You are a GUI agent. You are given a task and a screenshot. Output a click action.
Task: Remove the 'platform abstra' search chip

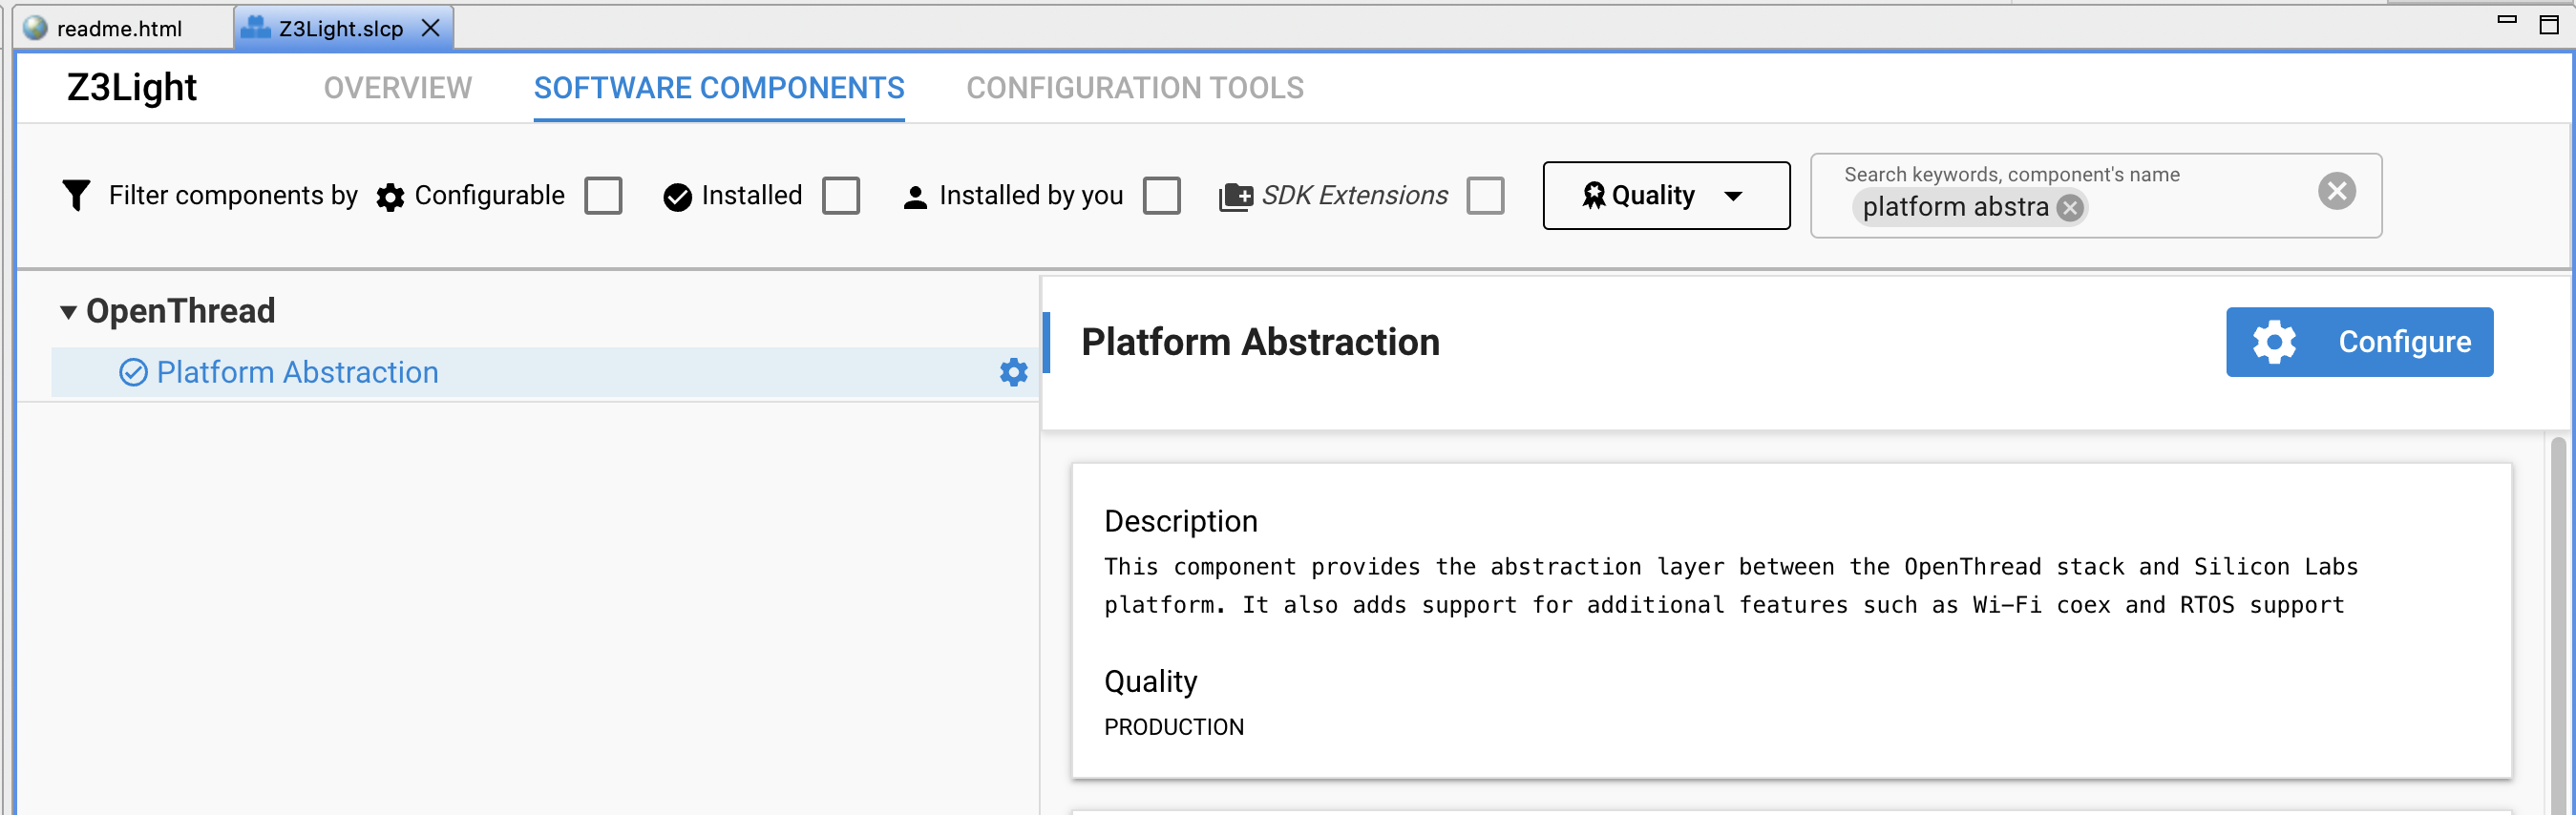point(2070,208)
